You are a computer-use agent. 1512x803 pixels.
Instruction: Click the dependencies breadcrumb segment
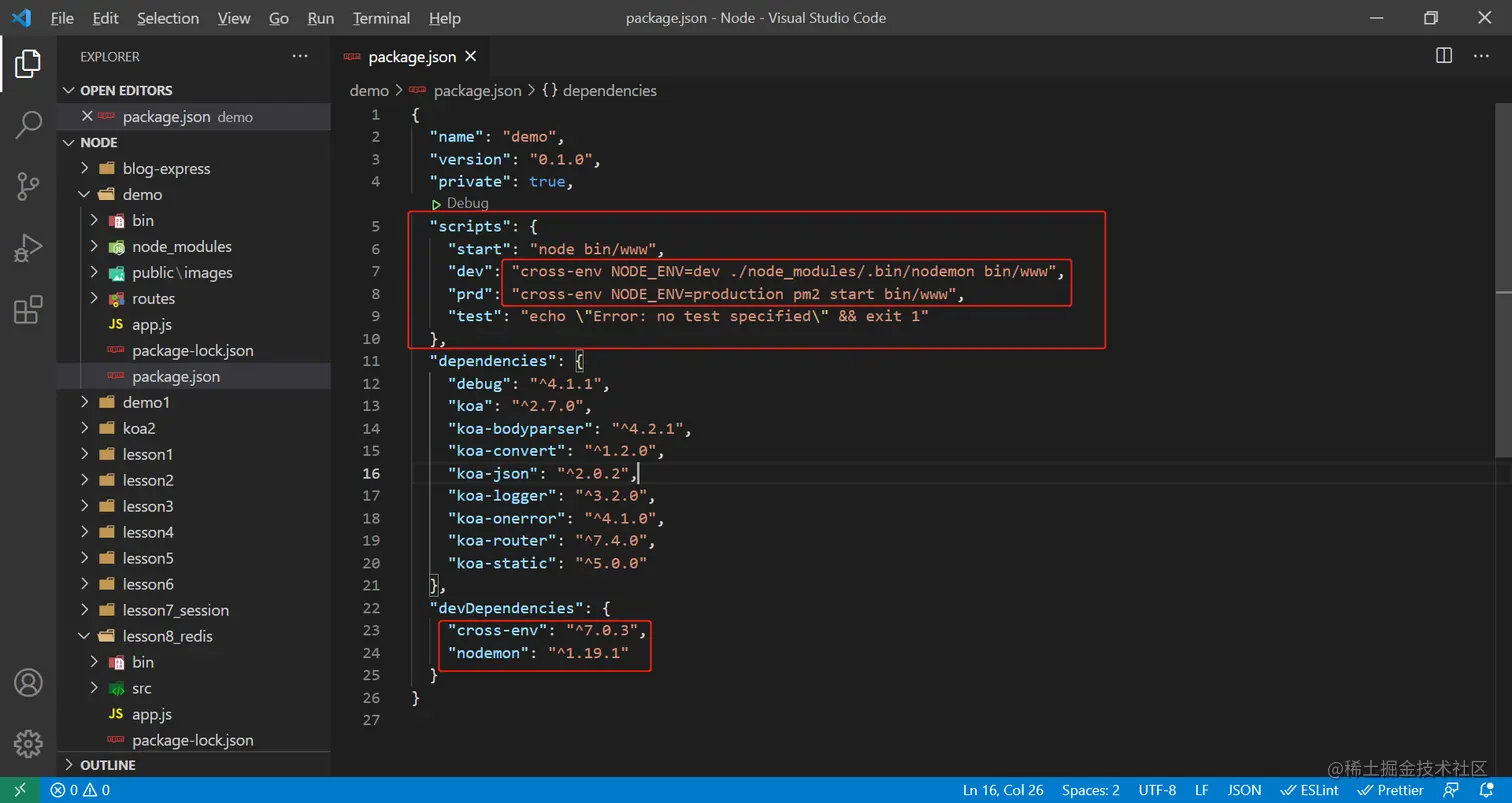point(599,90)
